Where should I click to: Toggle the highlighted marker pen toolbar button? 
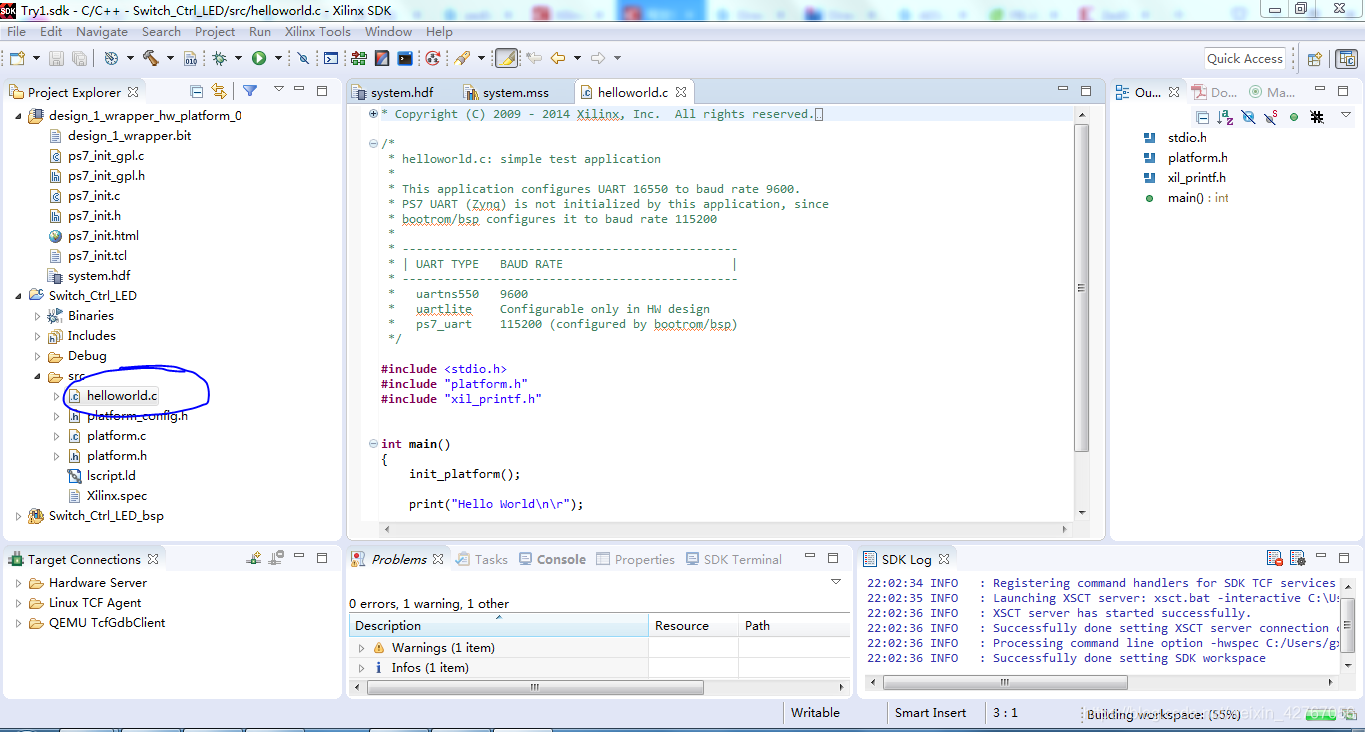(506, 59)
